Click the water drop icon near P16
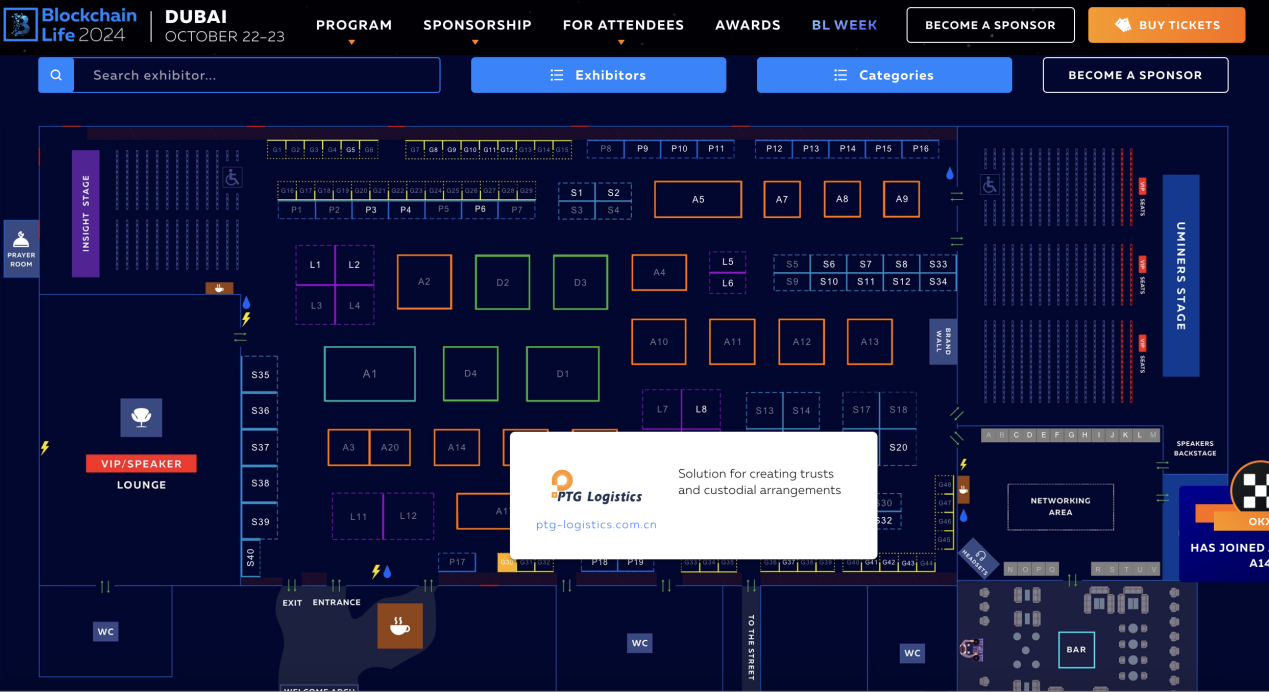1269x692 pixels. click(949, 173)
